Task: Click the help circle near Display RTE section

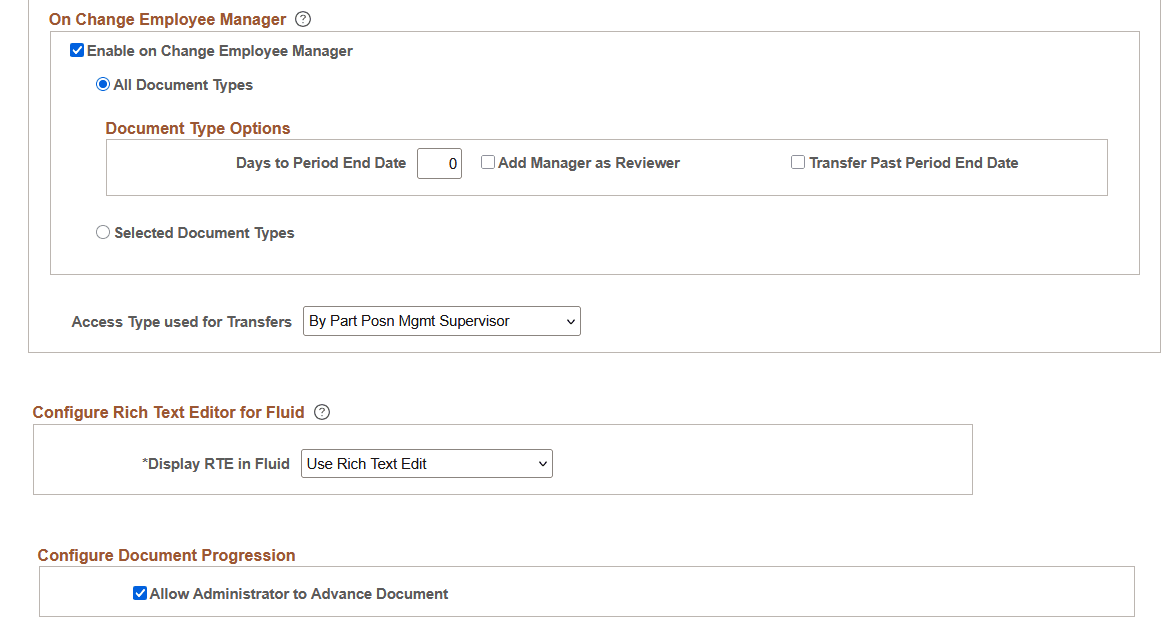Action: 321,411
